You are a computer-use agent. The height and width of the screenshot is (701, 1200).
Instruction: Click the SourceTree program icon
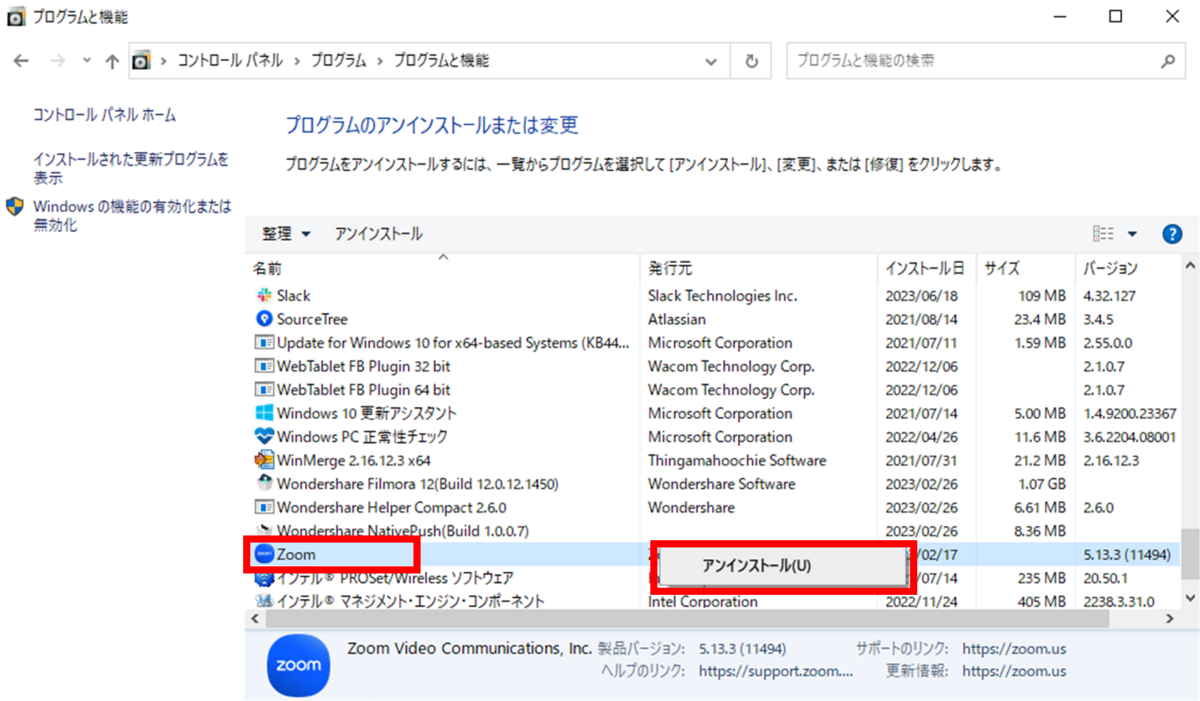(264, 319)
